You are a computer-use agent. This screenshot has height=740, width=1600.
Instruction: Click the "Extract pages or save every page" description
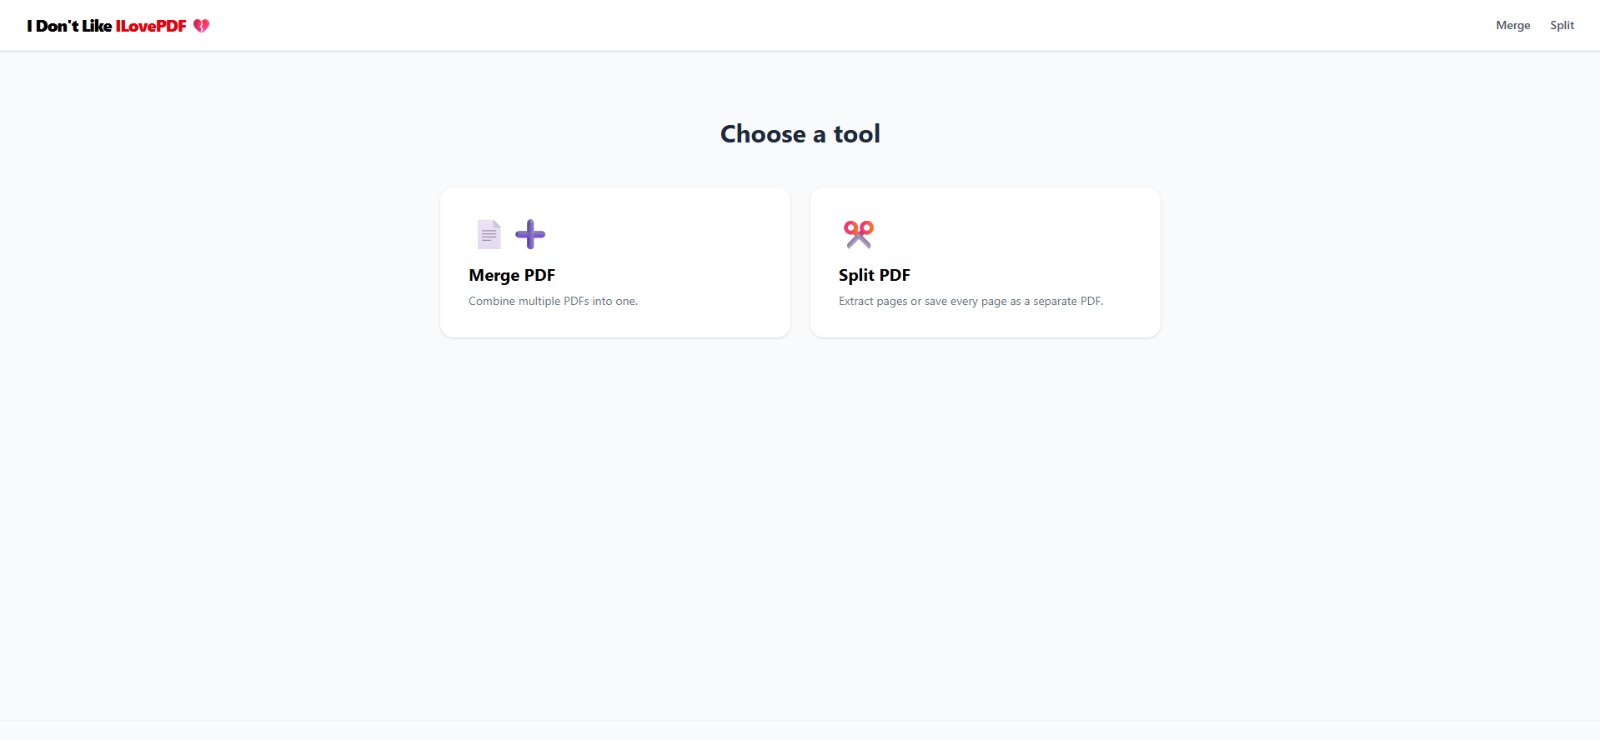tap(970, 301)
